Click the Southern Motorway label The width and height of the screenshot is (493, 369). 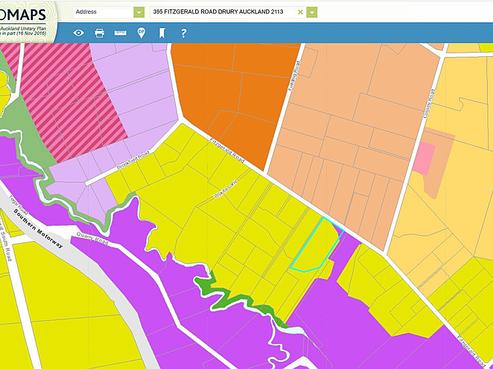(x=38, y=229)
